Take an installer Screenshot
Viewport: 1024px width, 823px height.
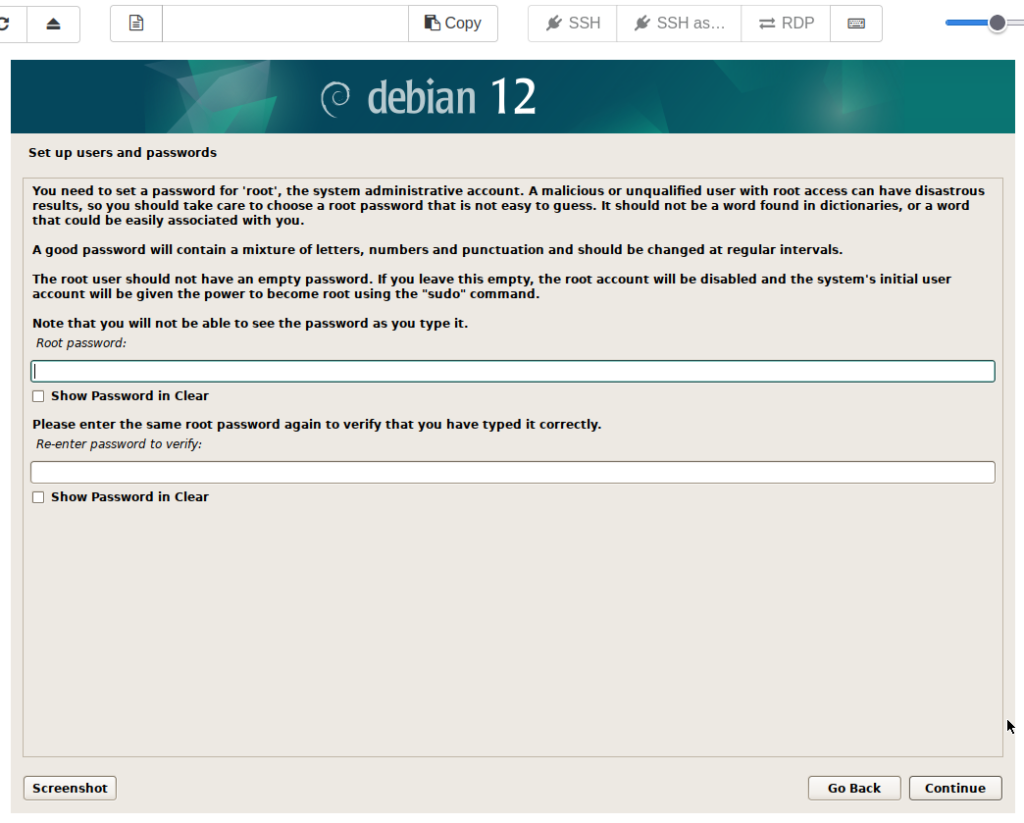(70, 788)
